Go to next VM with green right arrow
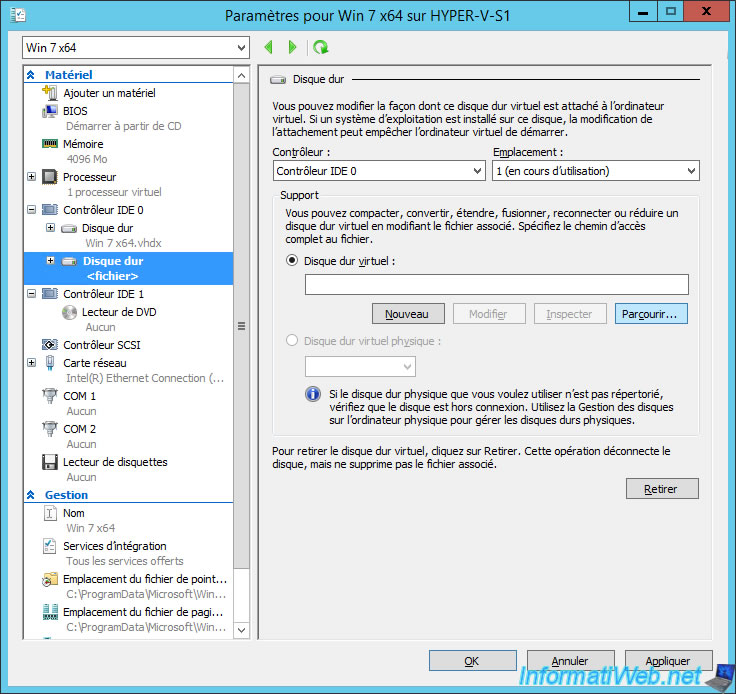The image size is (736, 694). [292, 47]
